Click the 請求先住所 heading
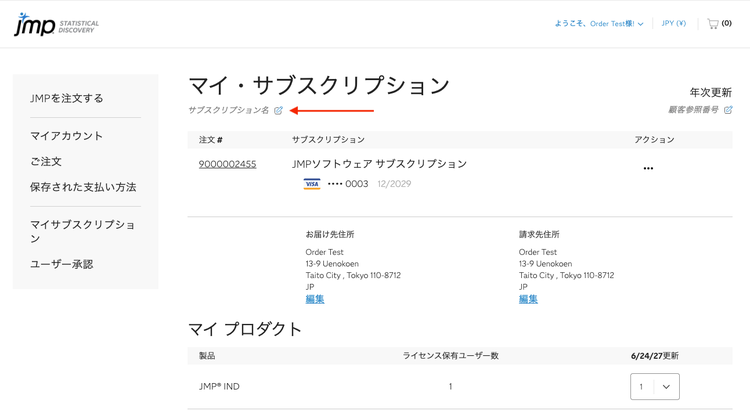Image resolution: width=750 pixels, height=411 pixels. pyautogui.click(x=539, y=234)
